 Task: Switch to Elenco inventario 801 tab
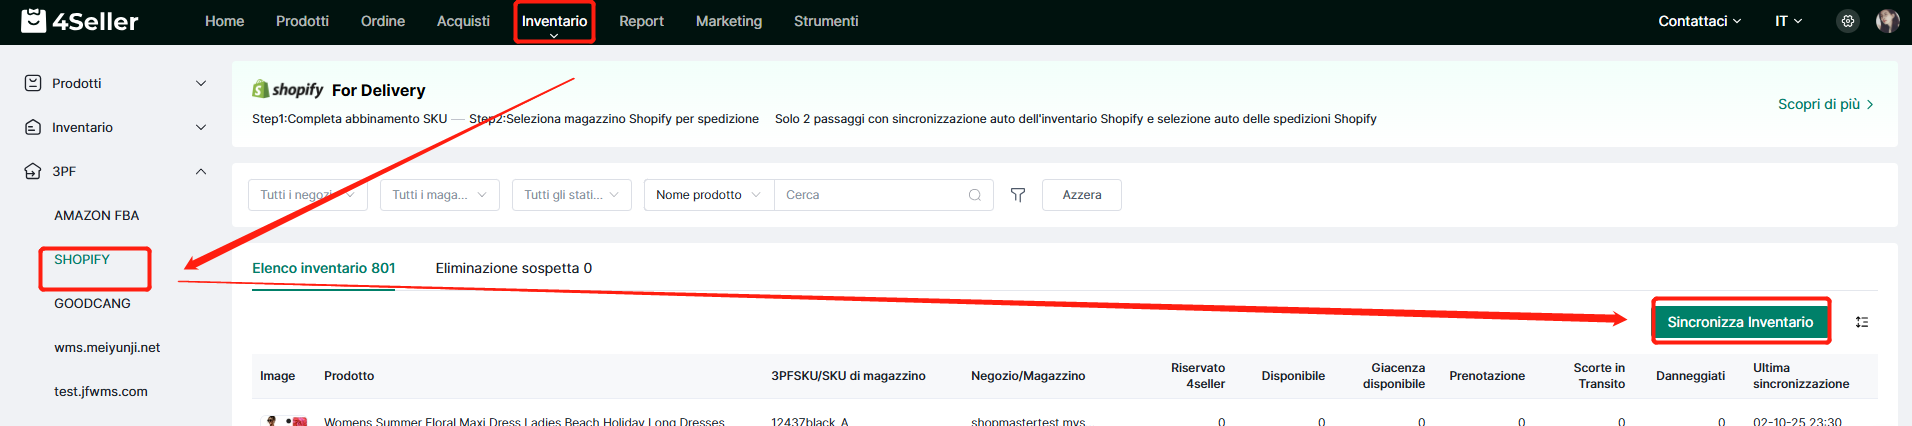pos(324,268)
